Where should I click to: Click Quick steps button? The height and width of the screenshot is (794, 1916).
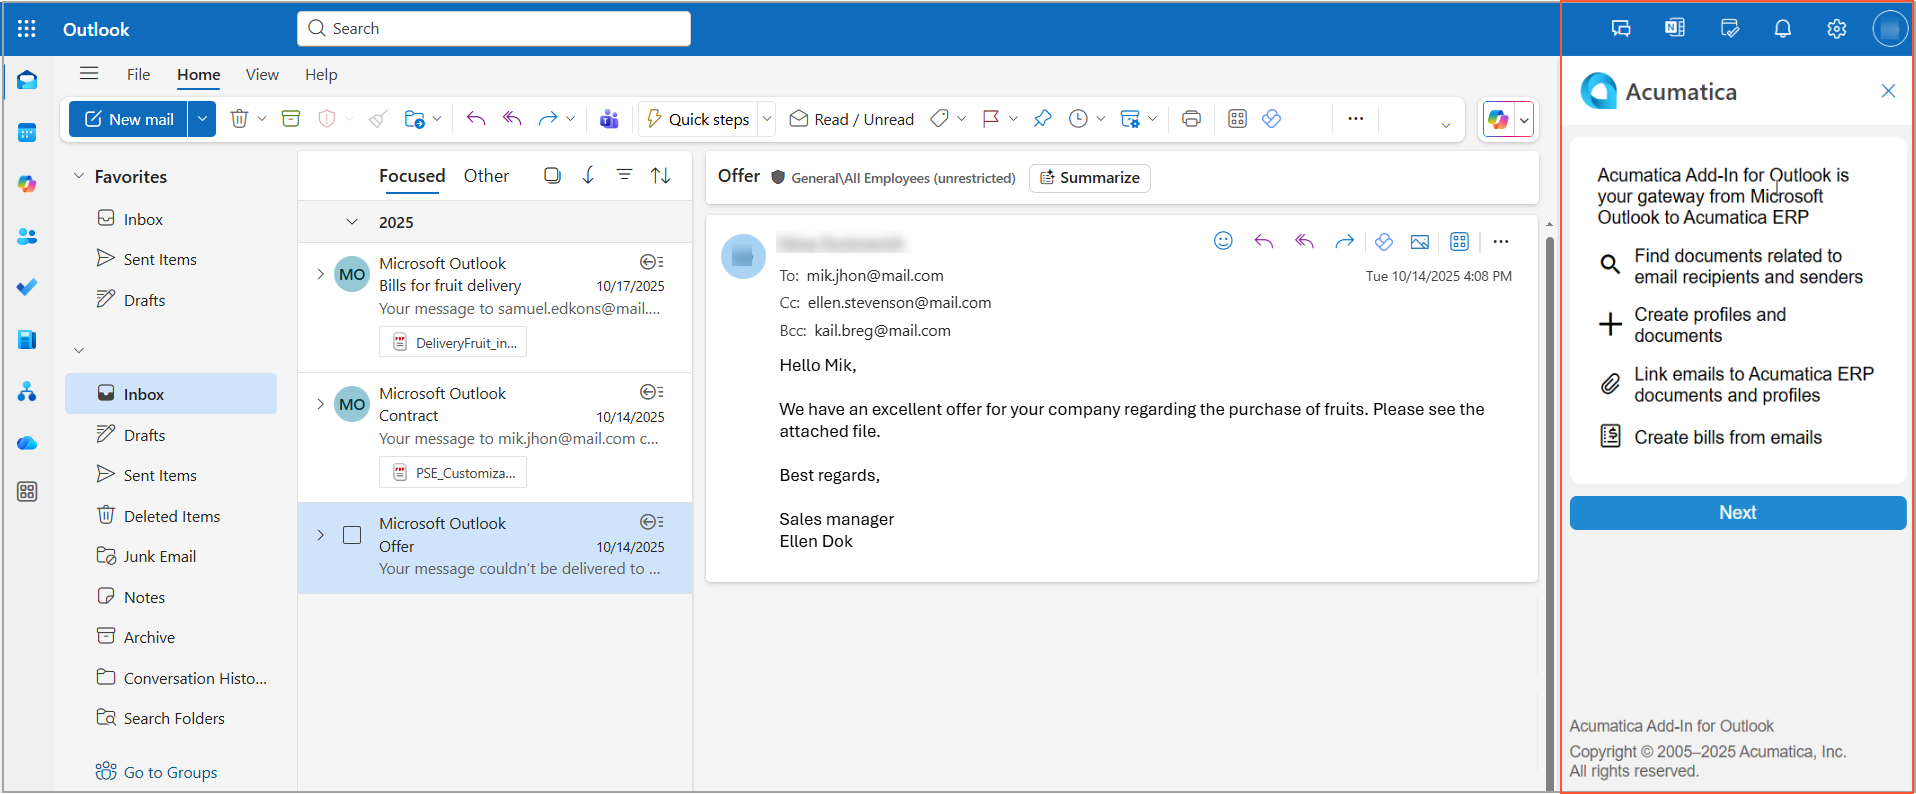pos(698,119)
